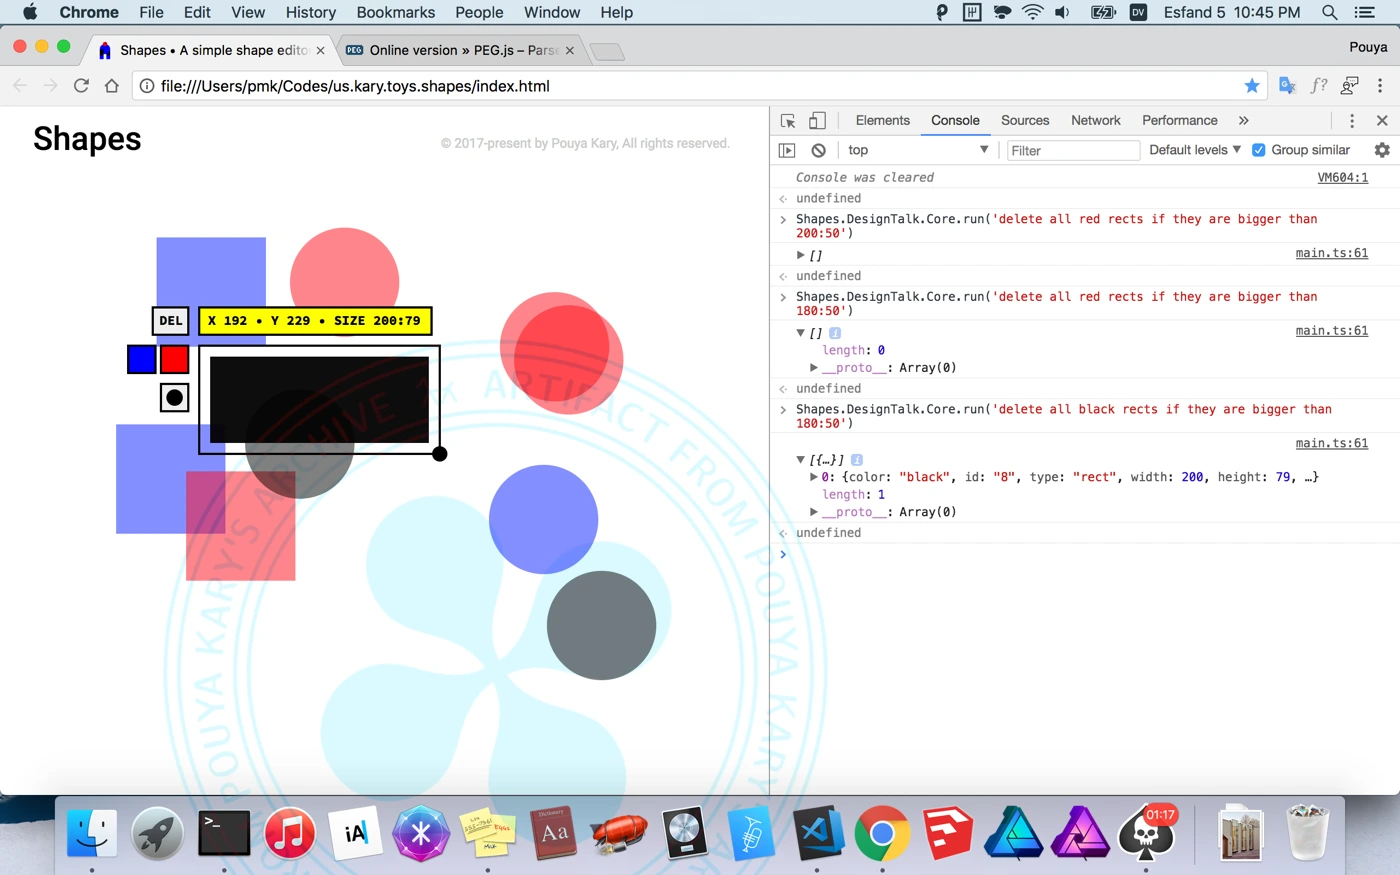Open console settings gear icon
Viewport: 1400px width, 875px height.
1382,150
